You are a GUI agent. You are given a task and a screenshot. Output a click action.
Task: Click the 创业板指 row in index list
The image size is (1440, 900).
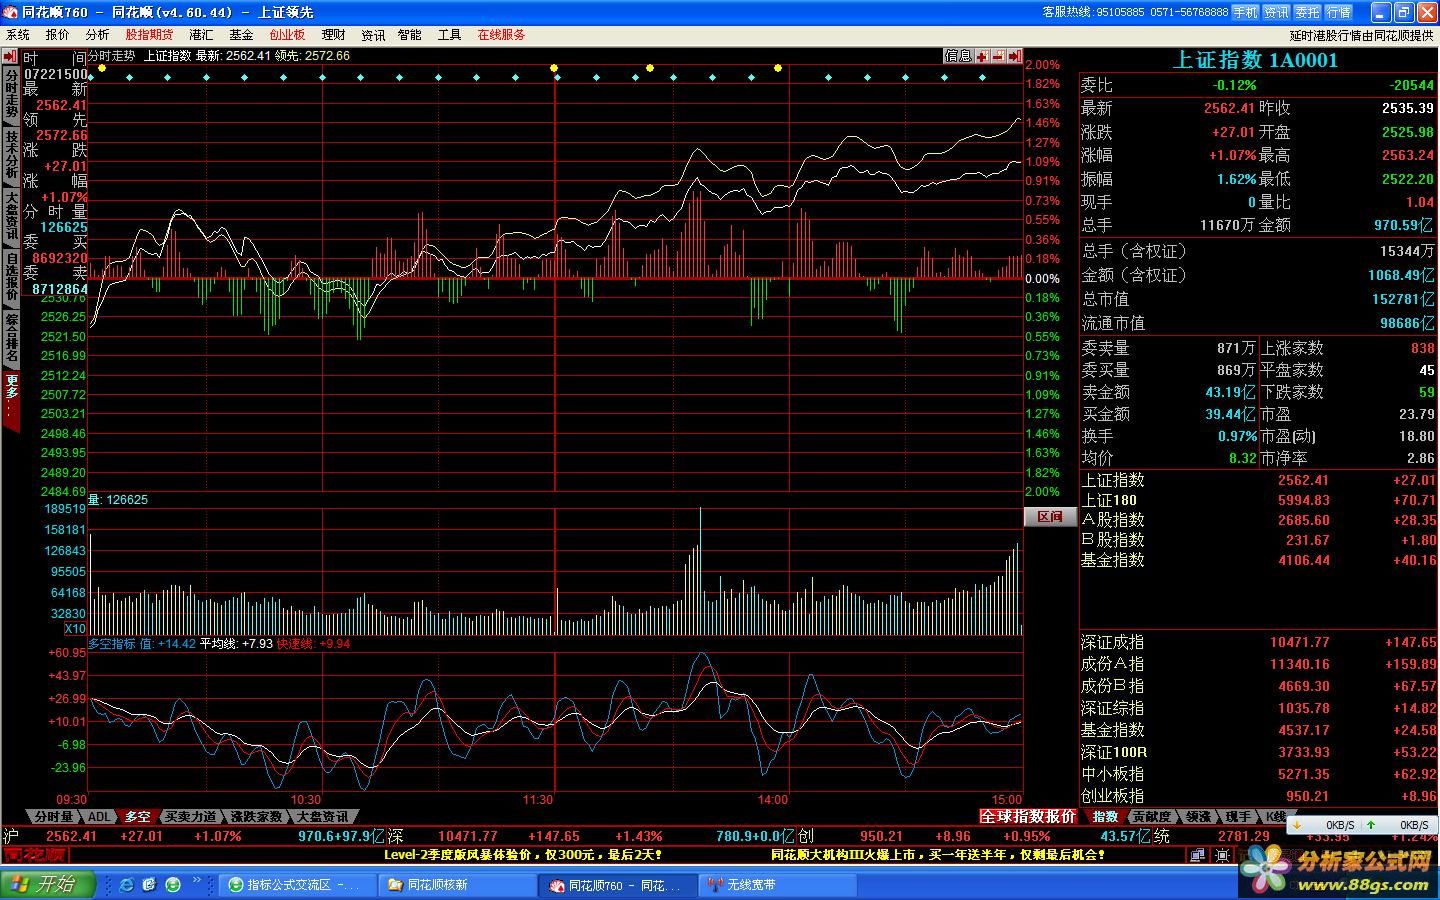click(1258, 796)
